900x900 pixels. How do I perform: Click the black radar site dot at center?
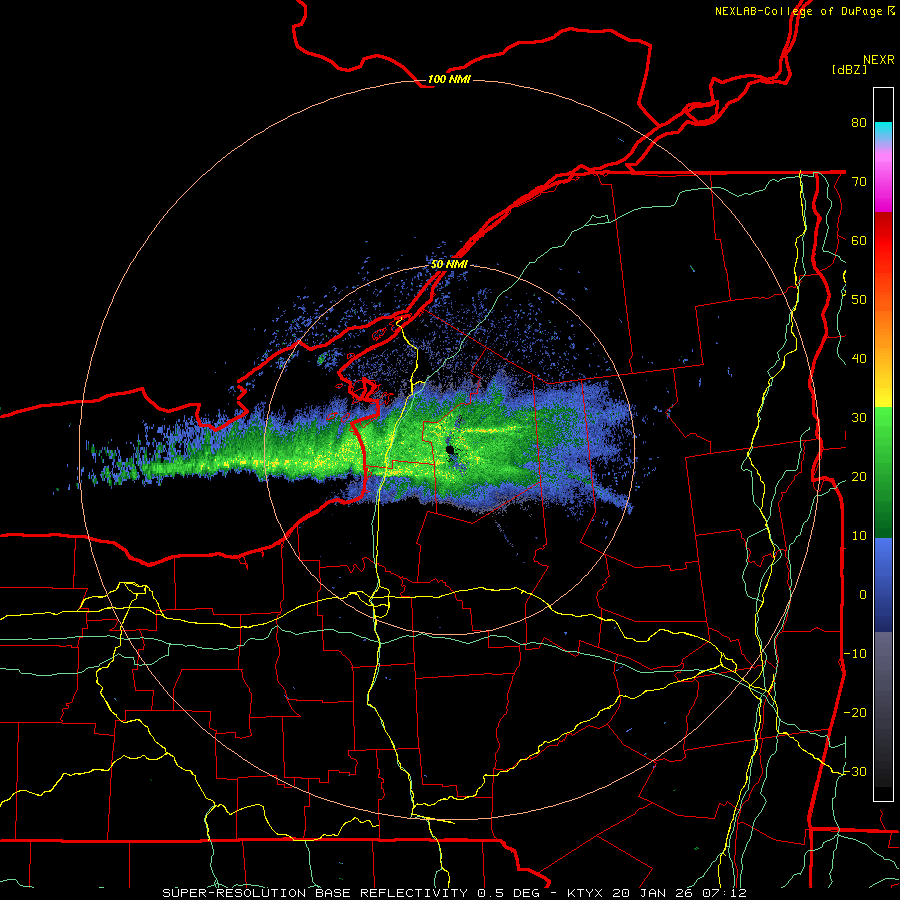(450, 449)
